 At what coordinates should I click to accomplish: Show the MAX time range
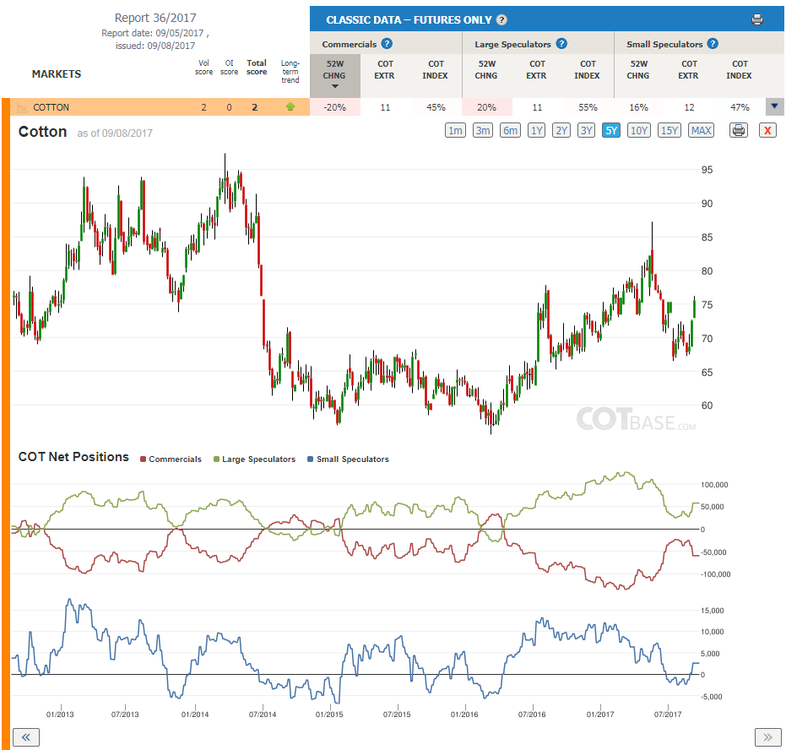coord(701,130)
